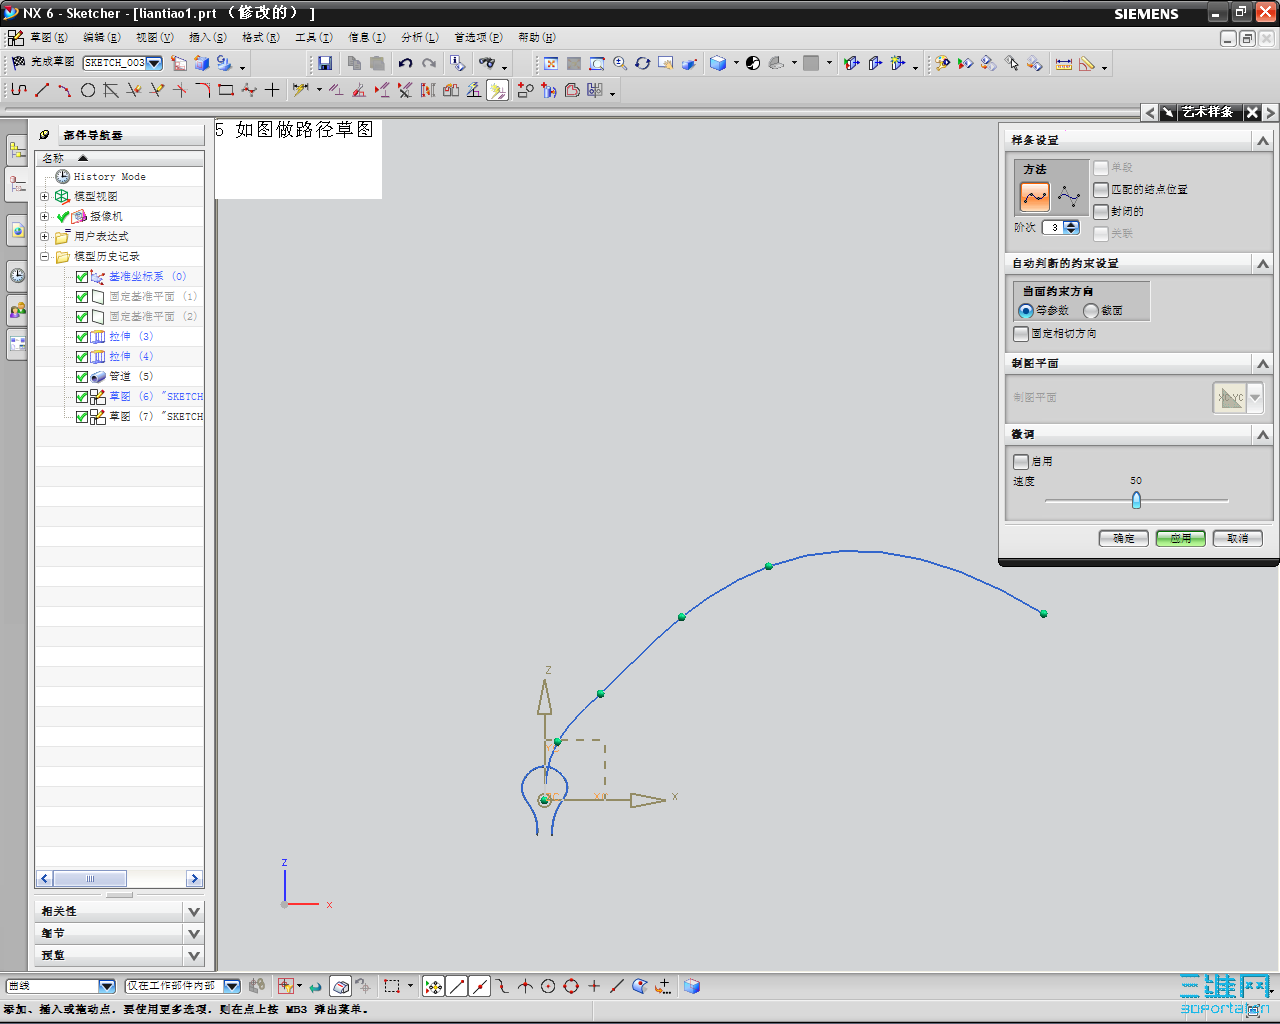Select the Arc sketch tool
This screenshot has width=1280, height=1024.
(65, 90)
